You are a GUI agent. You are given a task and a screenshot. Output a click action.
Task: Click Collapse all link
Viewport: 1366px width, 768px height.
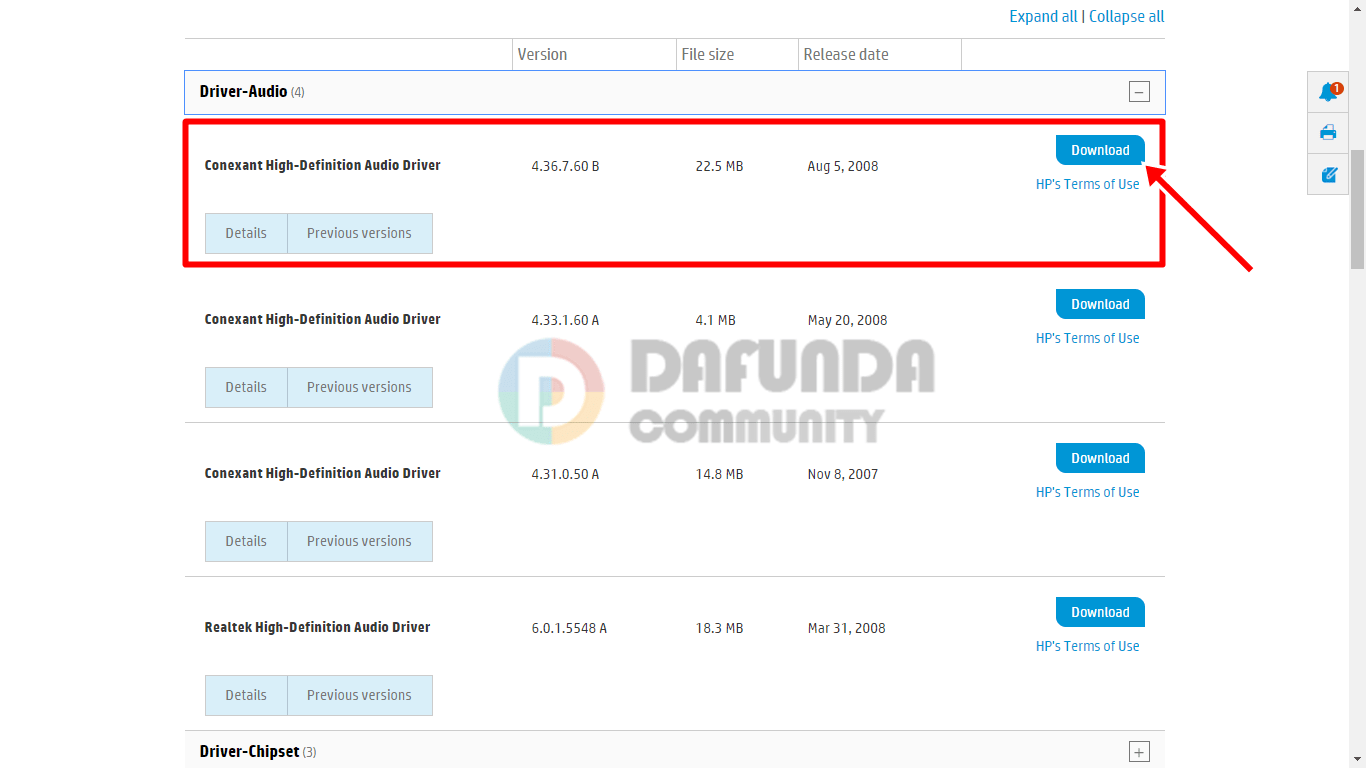click(x=1126, y=16)
